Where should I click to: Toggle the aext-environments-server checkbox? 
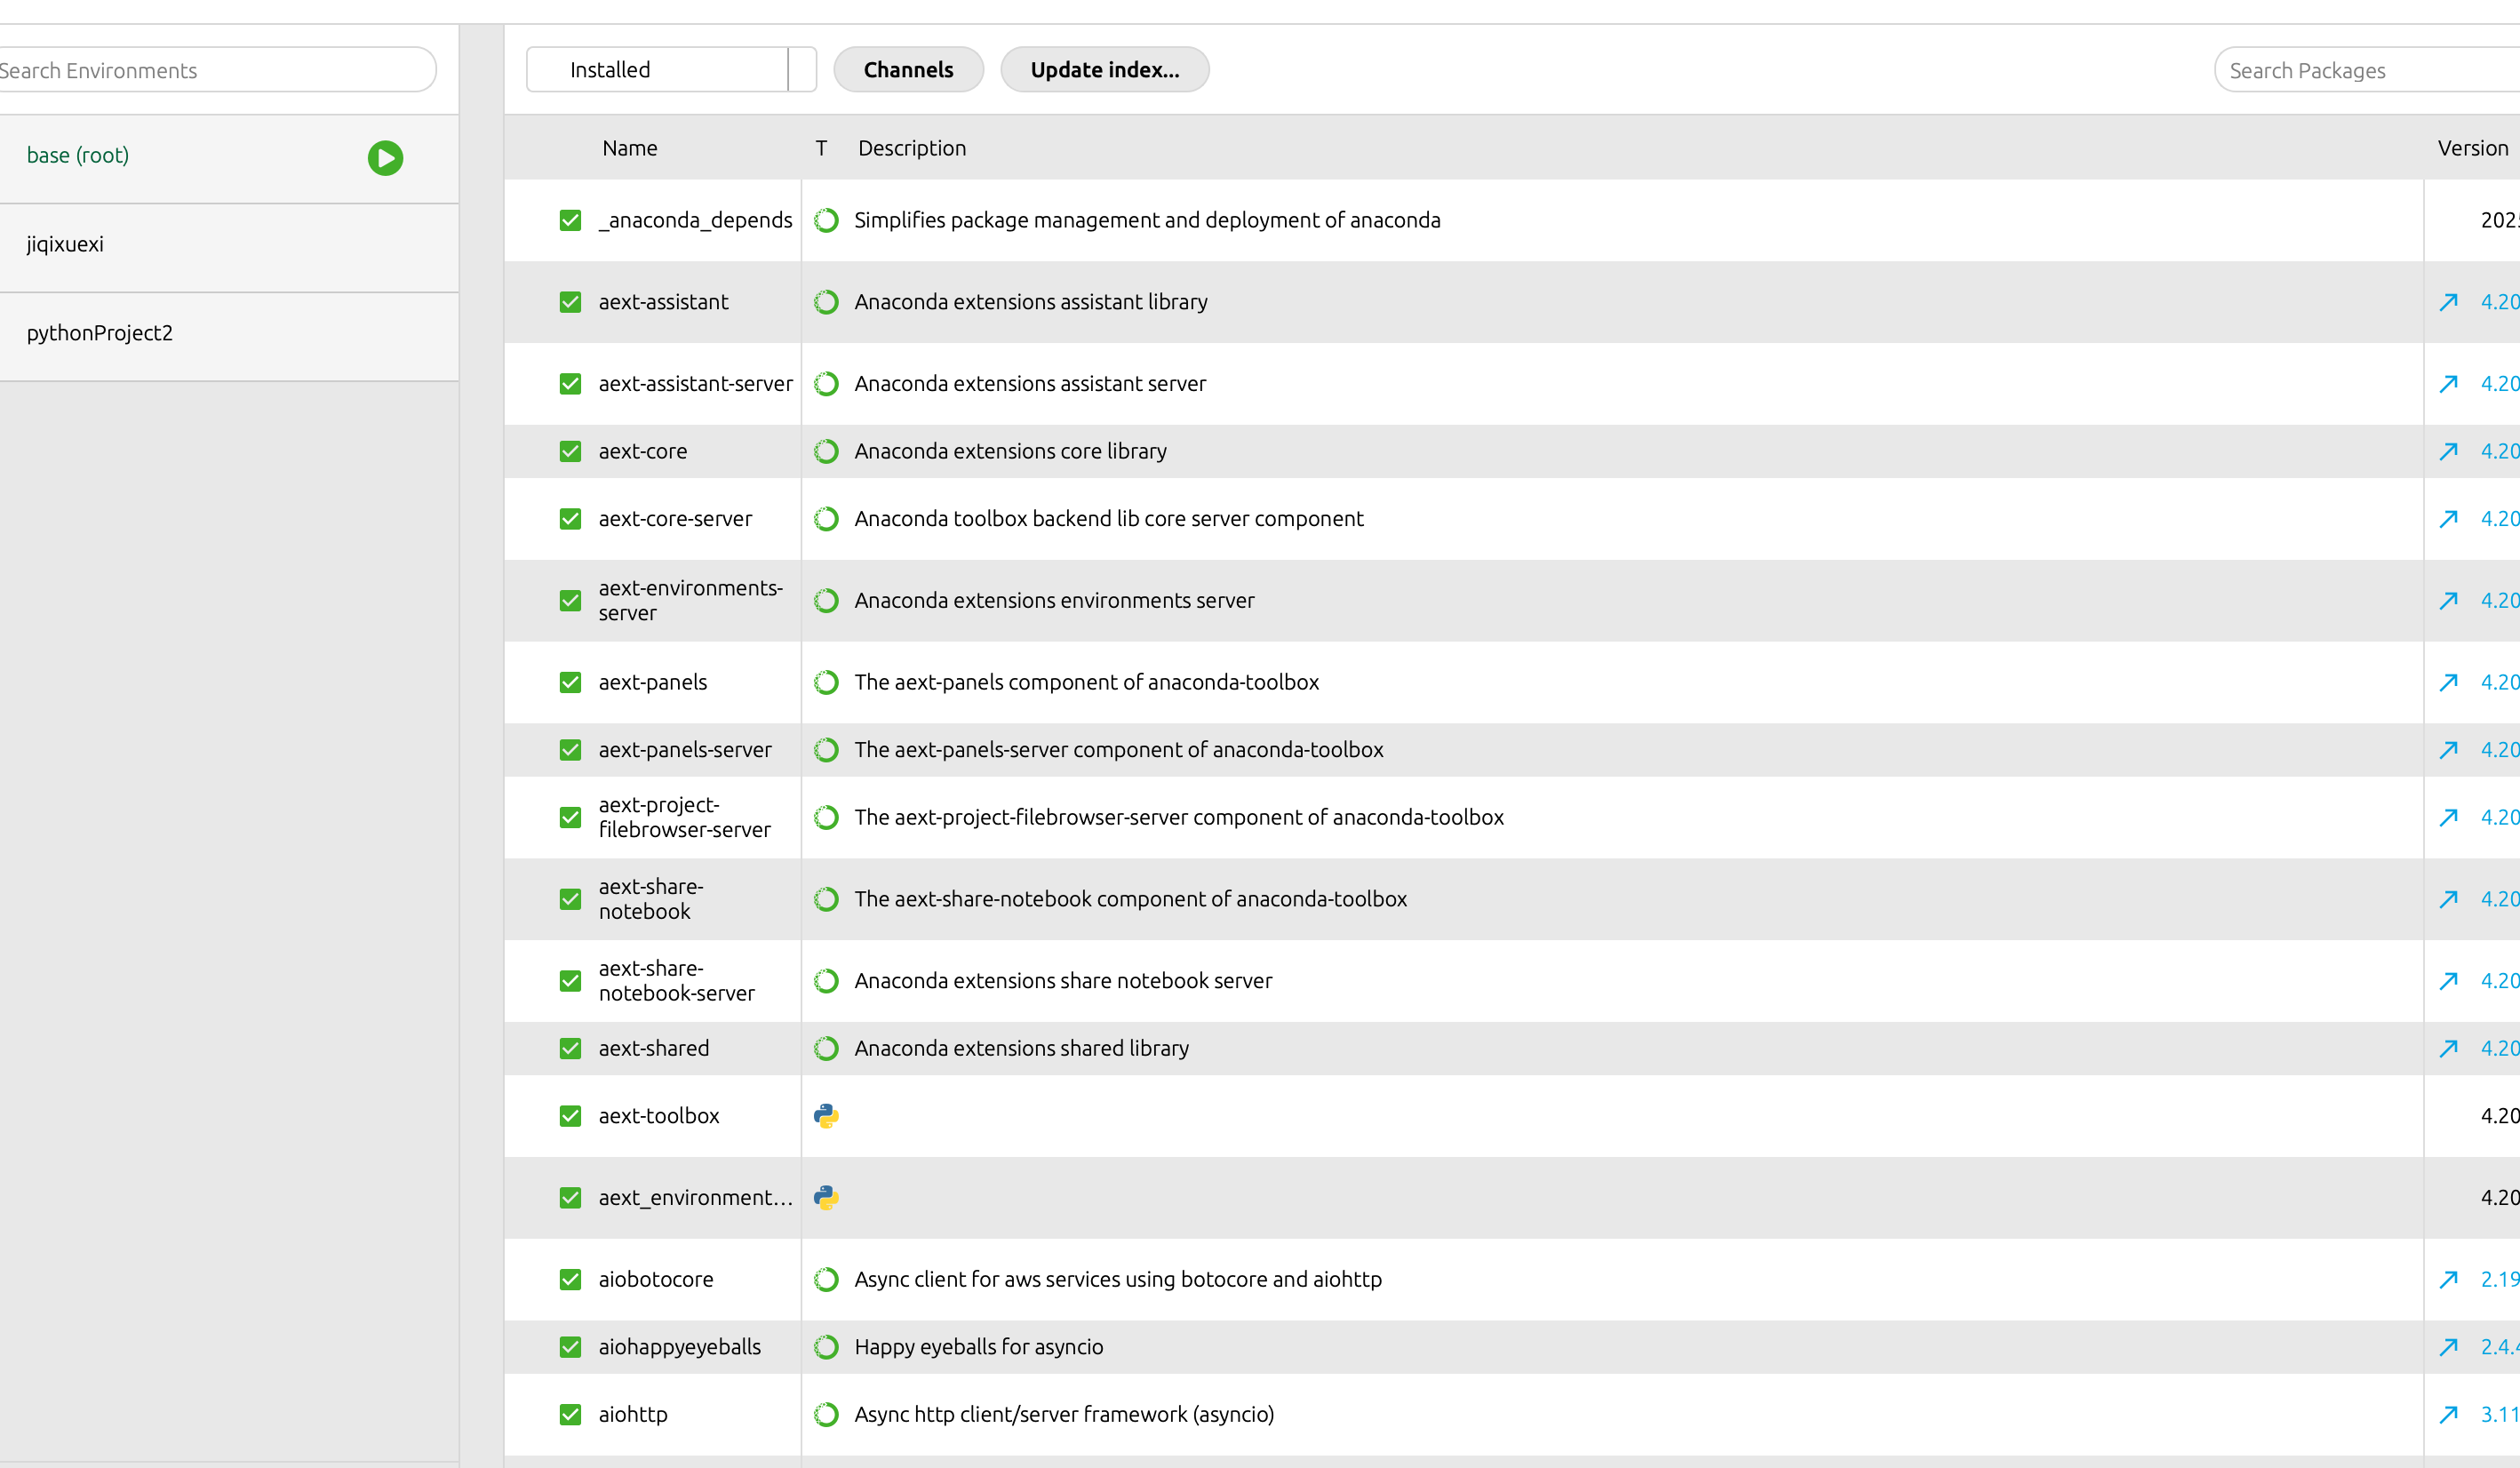point(570,601)
